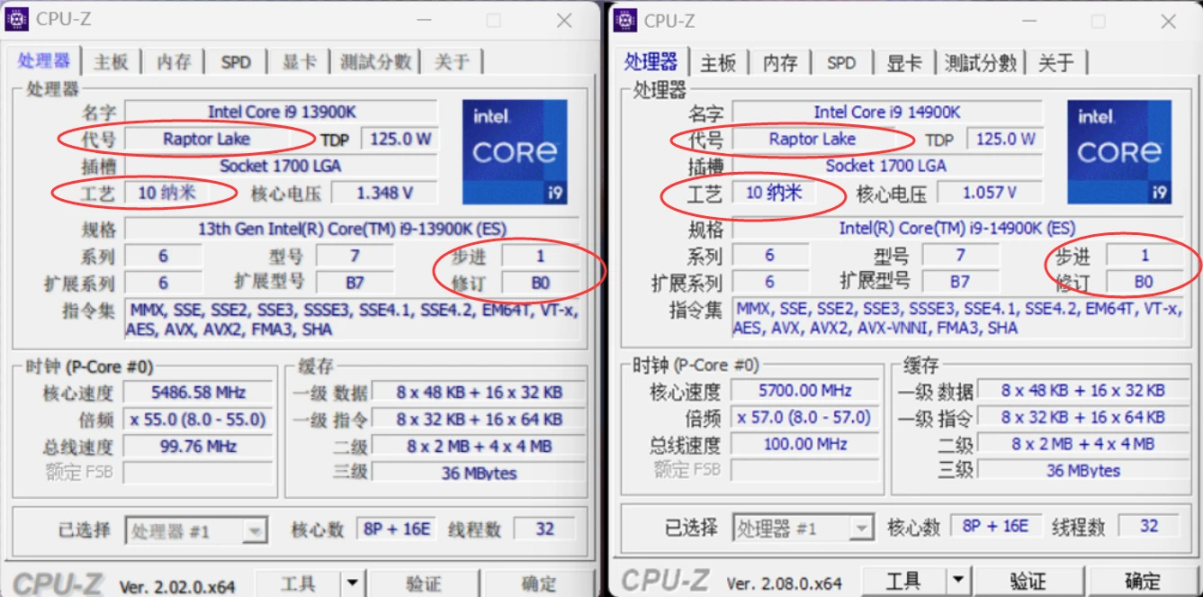Click the 工具 button in the right window
The image size is (1203, 597).
tap(904, 581)
